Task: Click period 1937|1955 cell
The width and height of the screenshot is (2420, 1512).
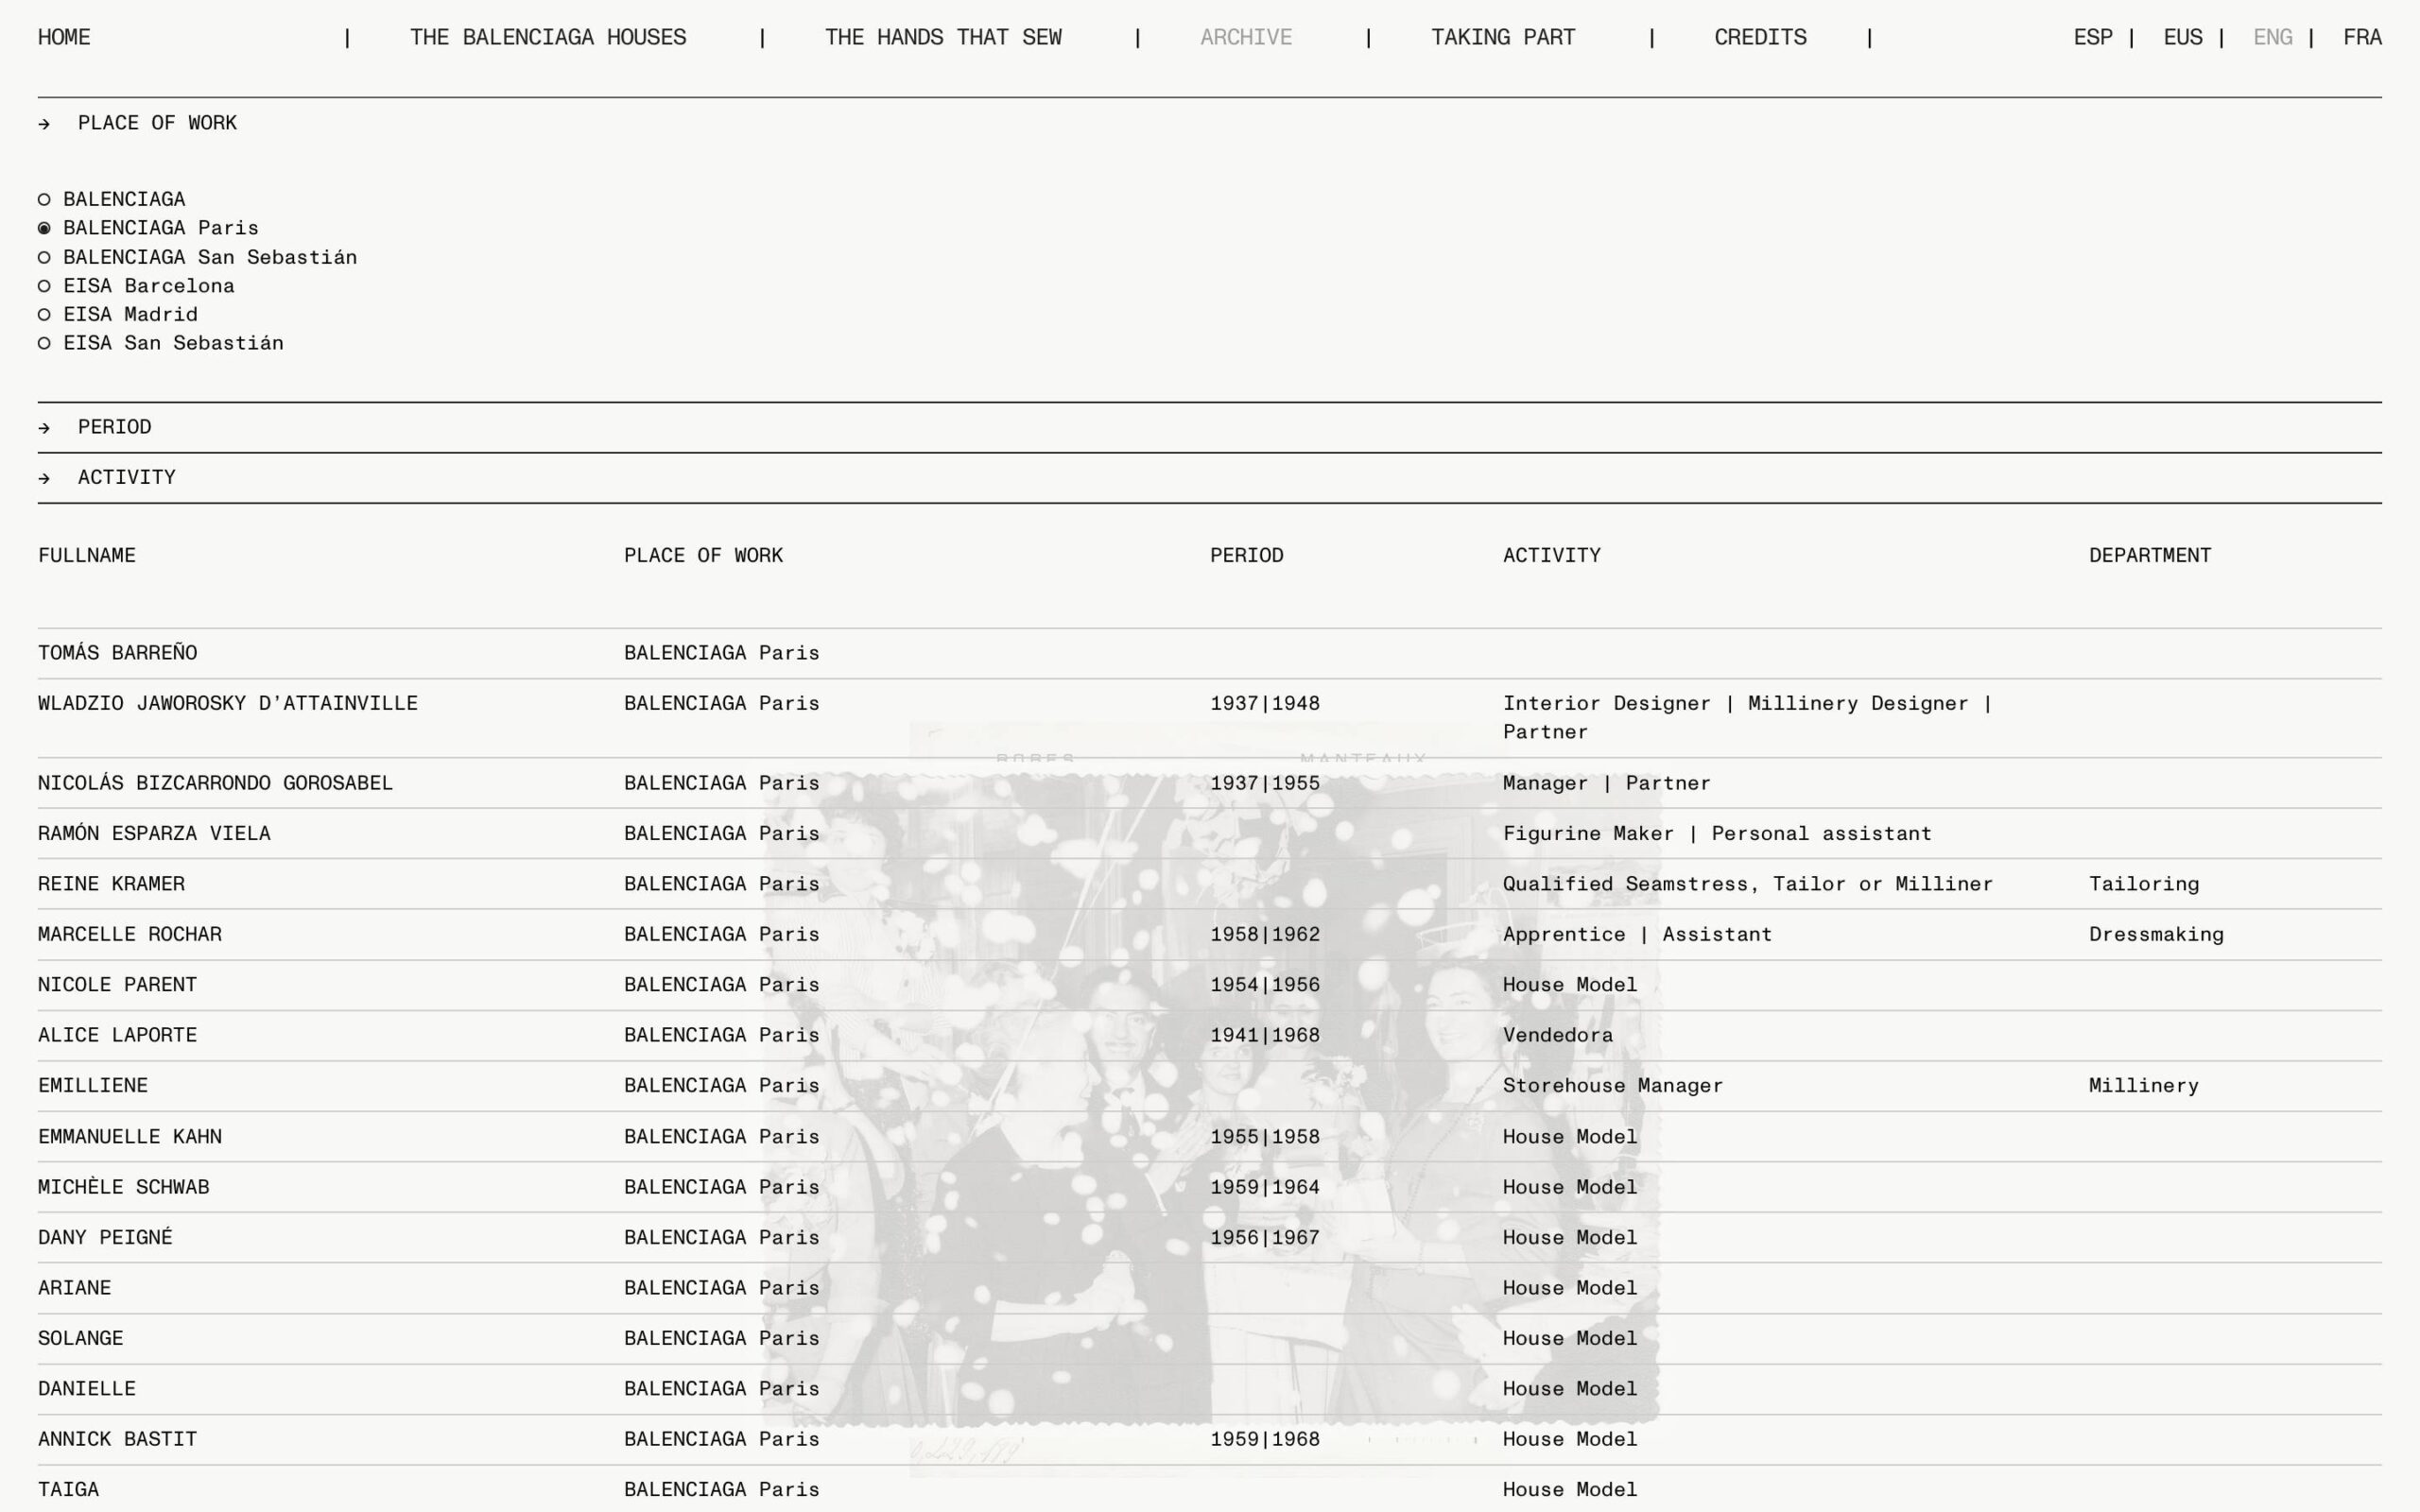Action: click(x=1265, y=784)
